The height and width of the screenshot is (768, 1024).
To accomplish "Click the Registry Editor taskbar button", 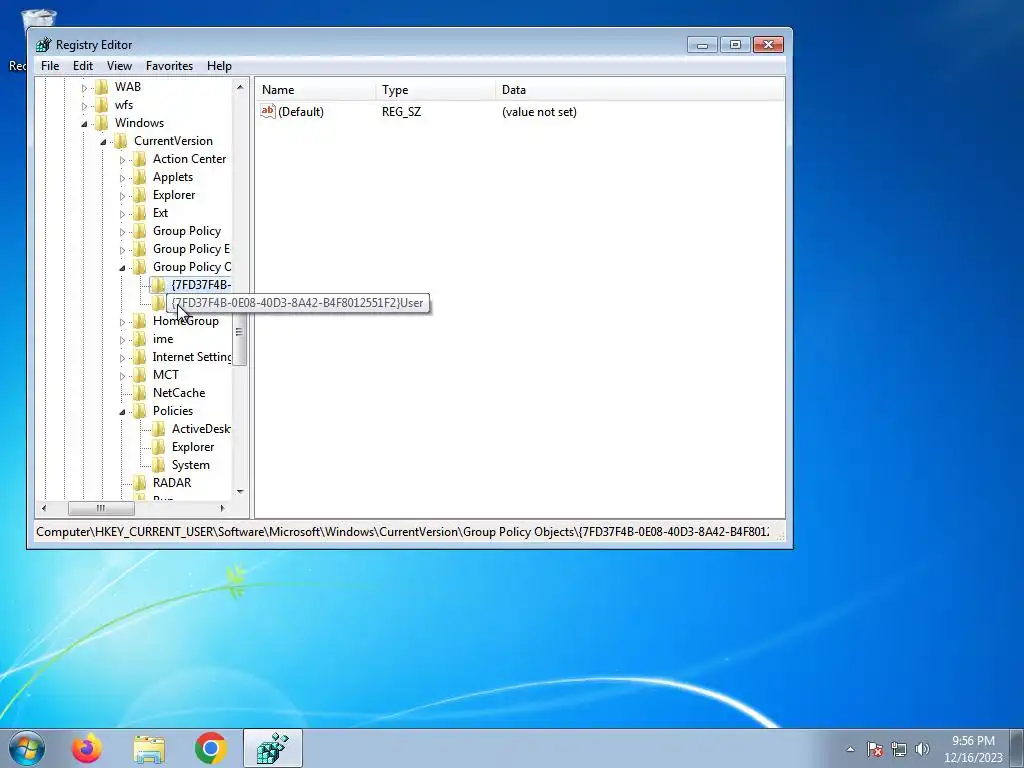I will point(273,748).
